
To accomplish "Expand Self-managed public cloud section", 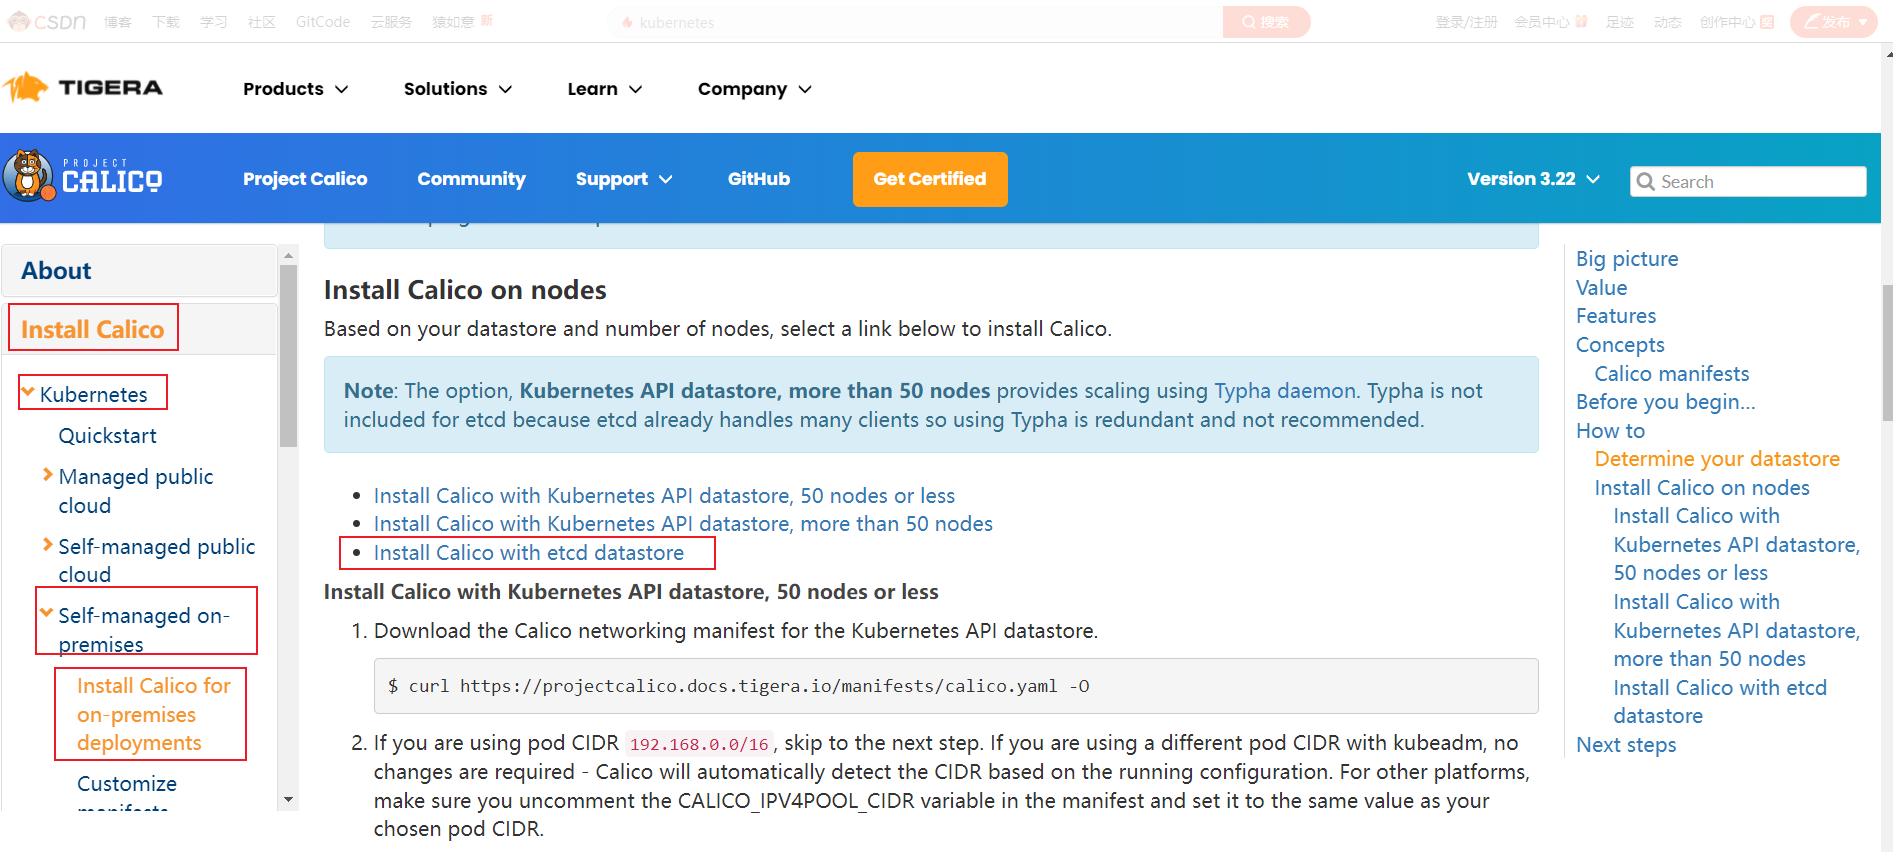I will [x=47, y=545].
